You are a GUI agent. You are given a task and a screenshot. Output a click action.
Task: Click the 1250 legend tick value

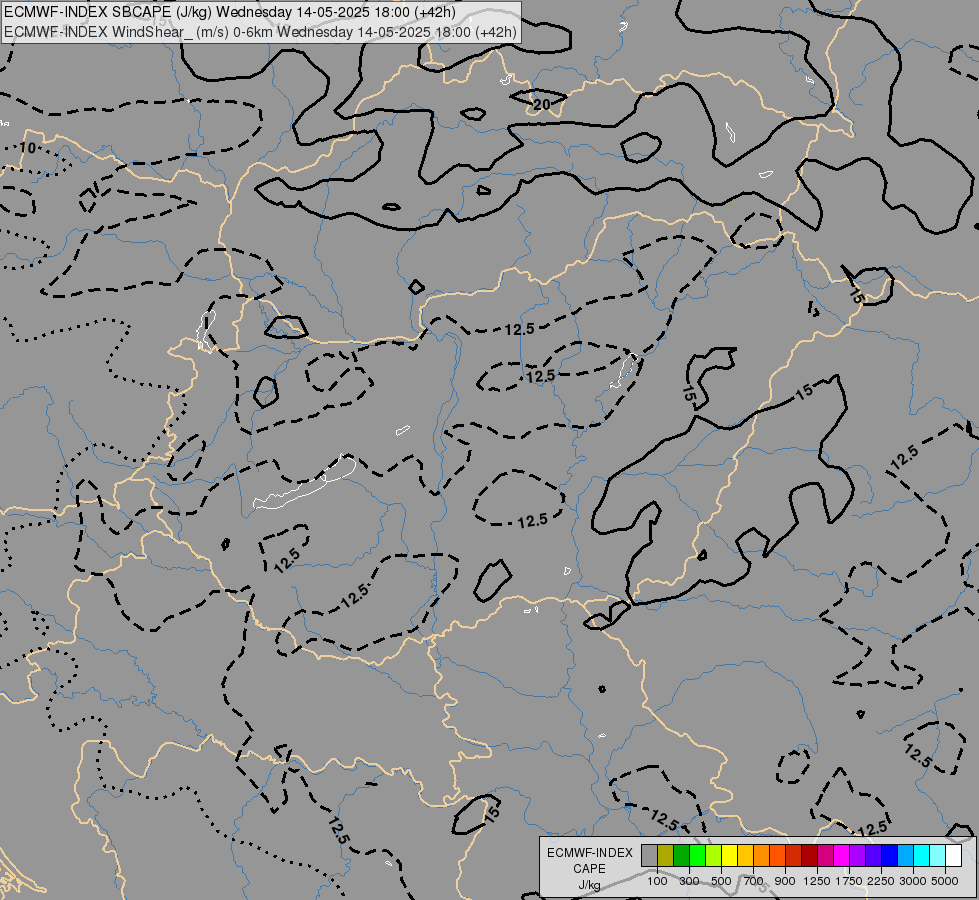pyautogui.click(x=817, y=881)
